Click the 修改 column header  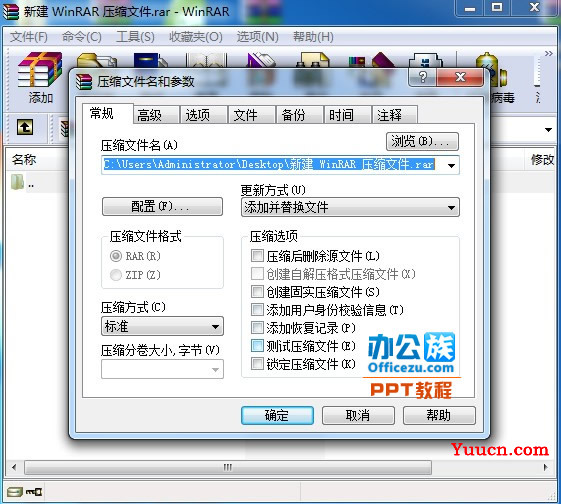pos(542,160)
